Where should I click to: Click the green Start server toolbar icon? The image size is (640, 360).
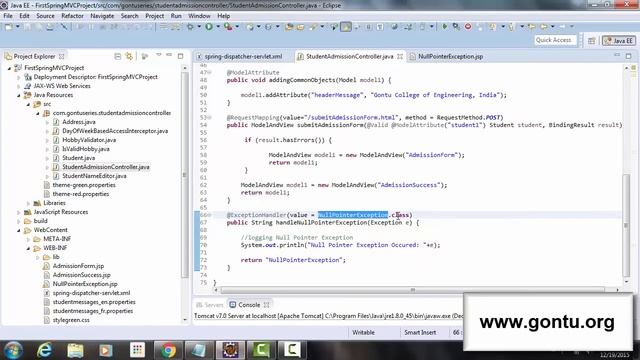pos(444,27)
